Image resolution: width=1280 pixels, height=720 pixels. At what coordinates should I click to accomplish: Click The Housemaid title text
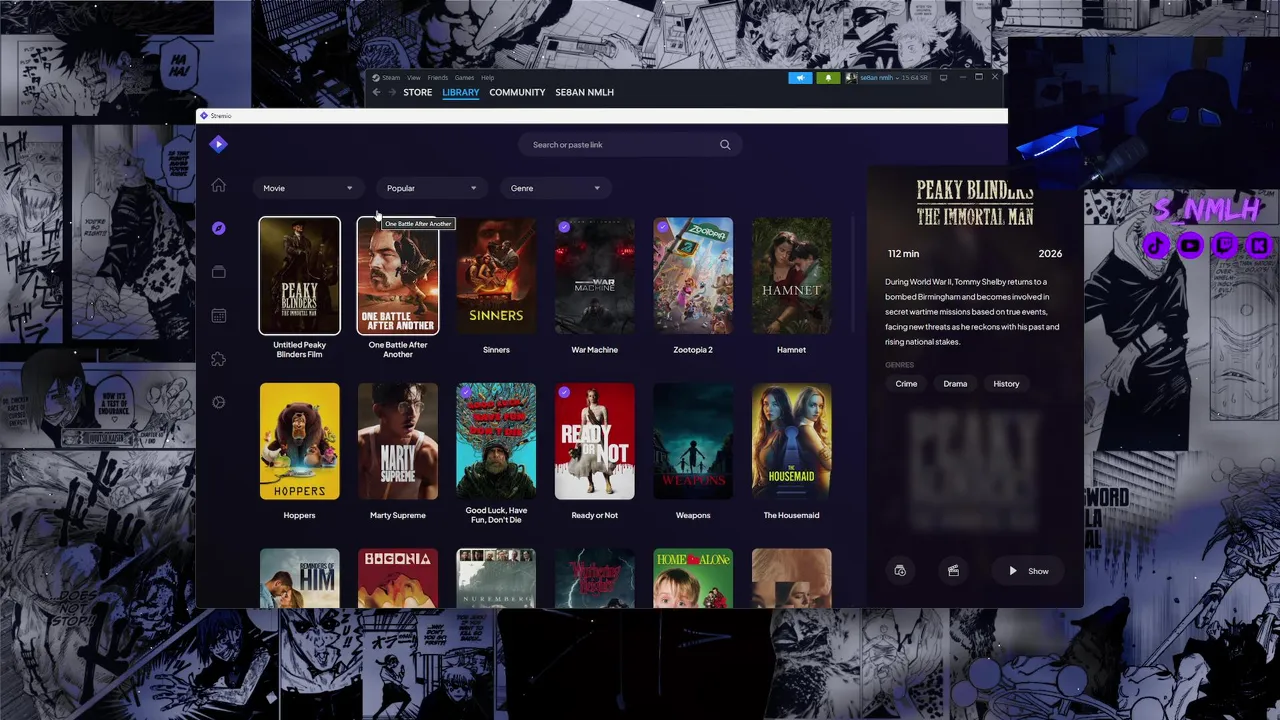click(791, 515)
